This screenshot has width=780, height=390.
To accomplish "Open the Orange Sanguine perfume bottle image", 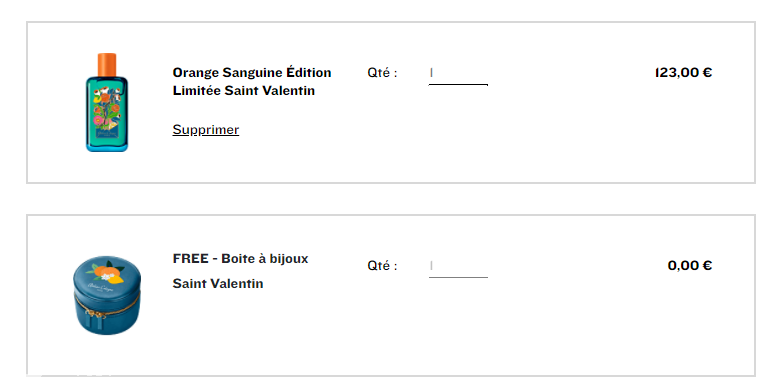I will 107,102.
